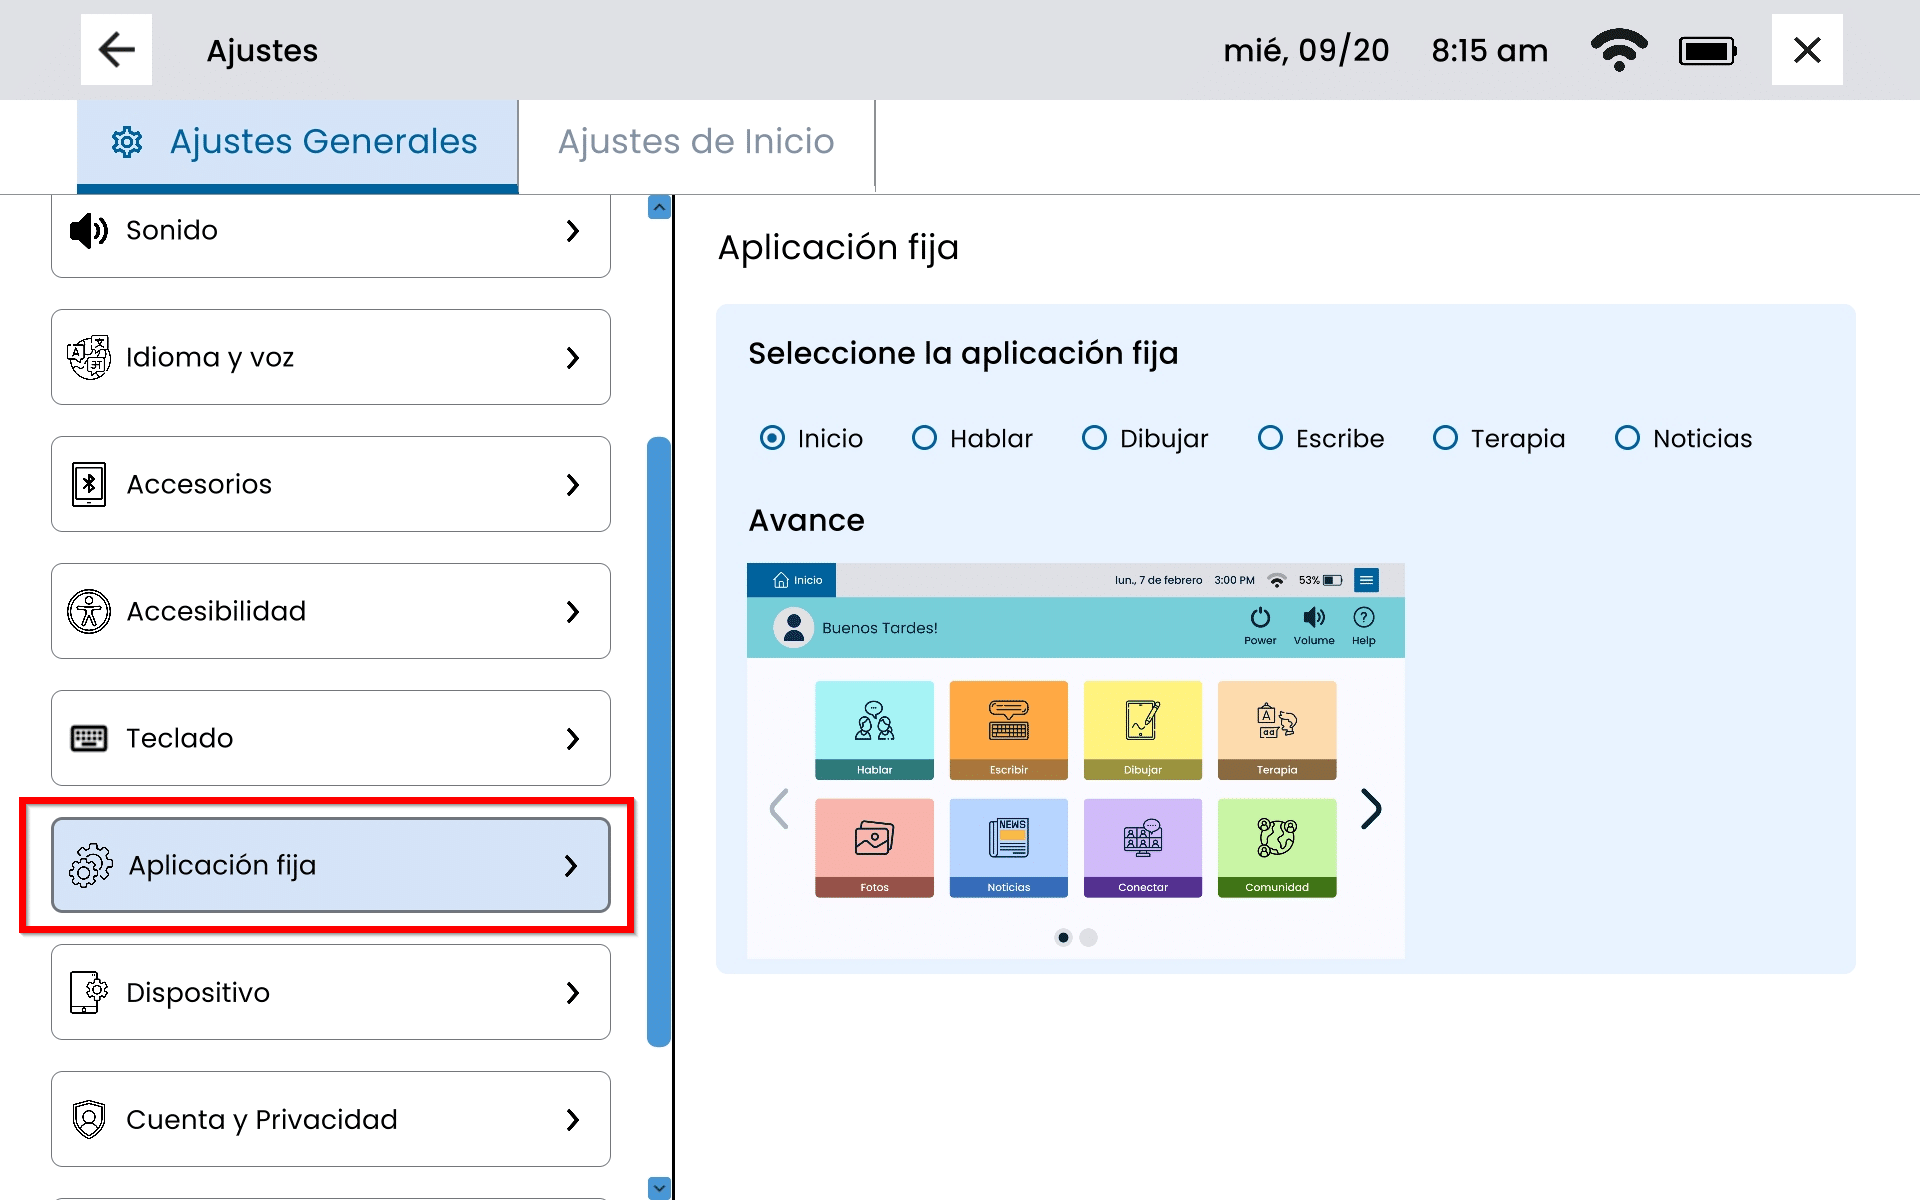1920x1200 pixels.
Task: Click next arrow on preview thumbnail
Action: [1371, 808]
